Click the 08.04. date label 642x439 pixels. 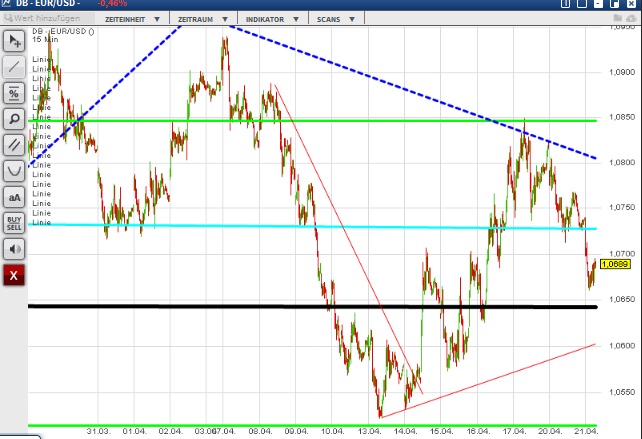click(x=260, y=431)
